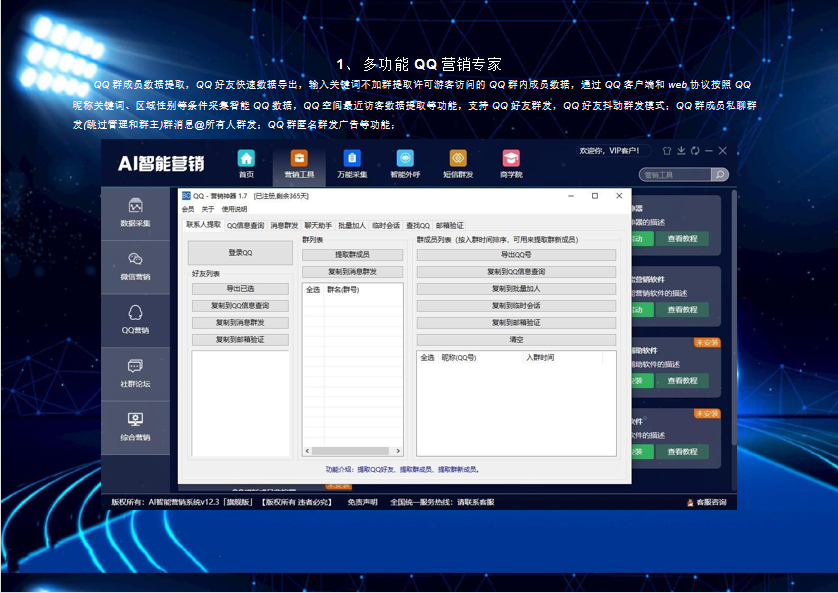
Task: Click 复制到QQ信息查询 under 好友列表
Action: tap(240, 306)
